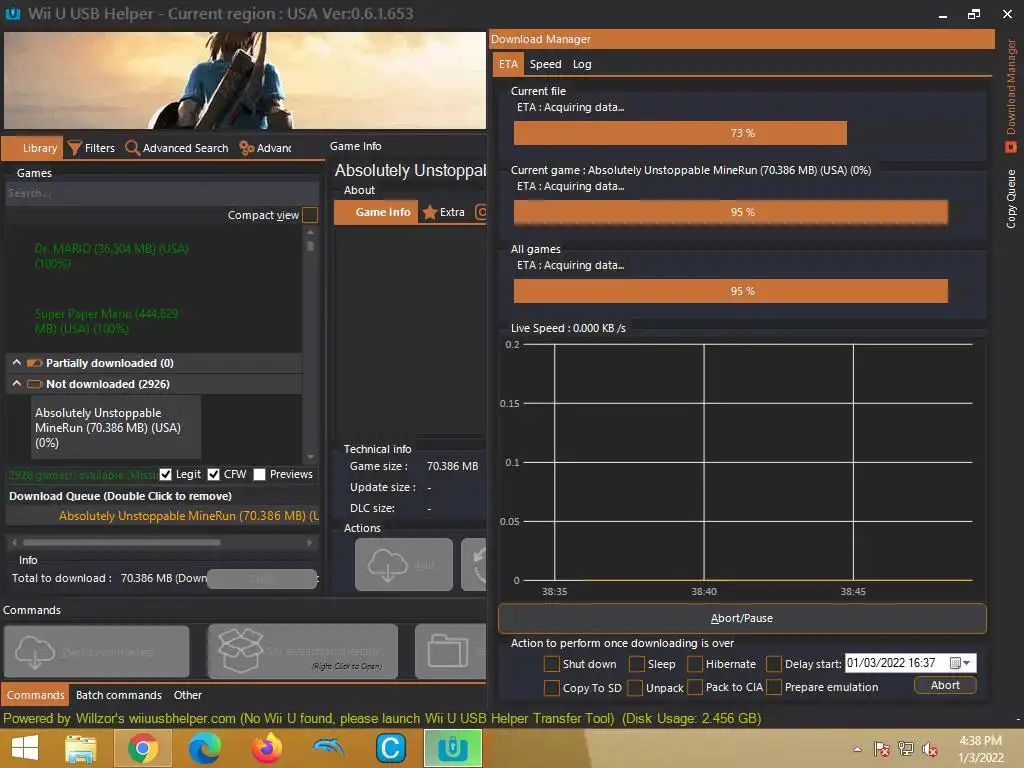The image size is (1024, 768).
Task: Click the partially downloaded battery icon
Action: (x=35, y=363)
